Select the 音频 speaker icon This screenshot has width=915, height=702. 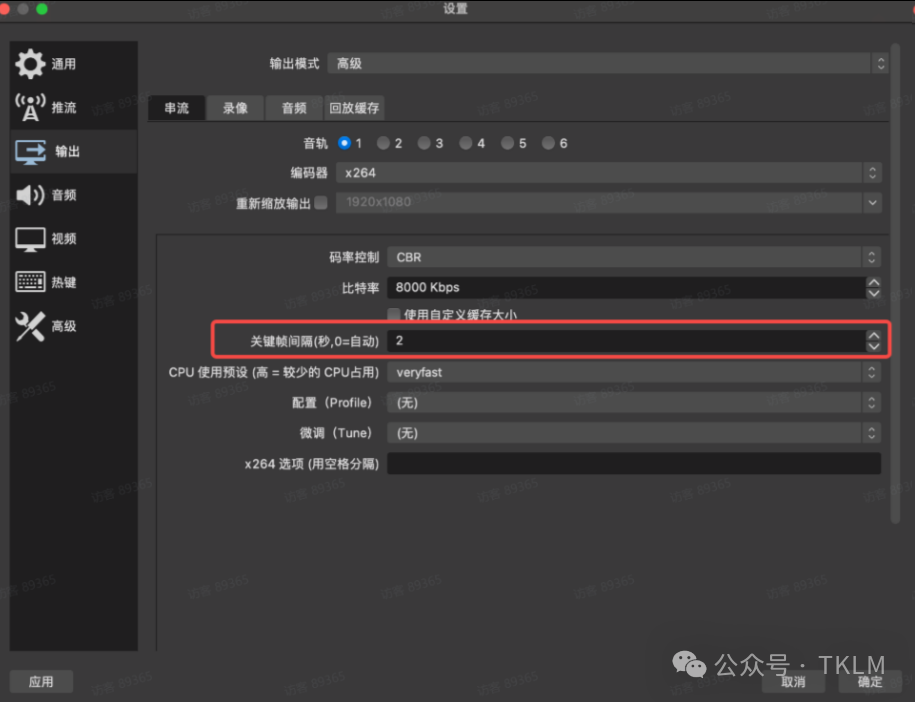tap(32, 195)
